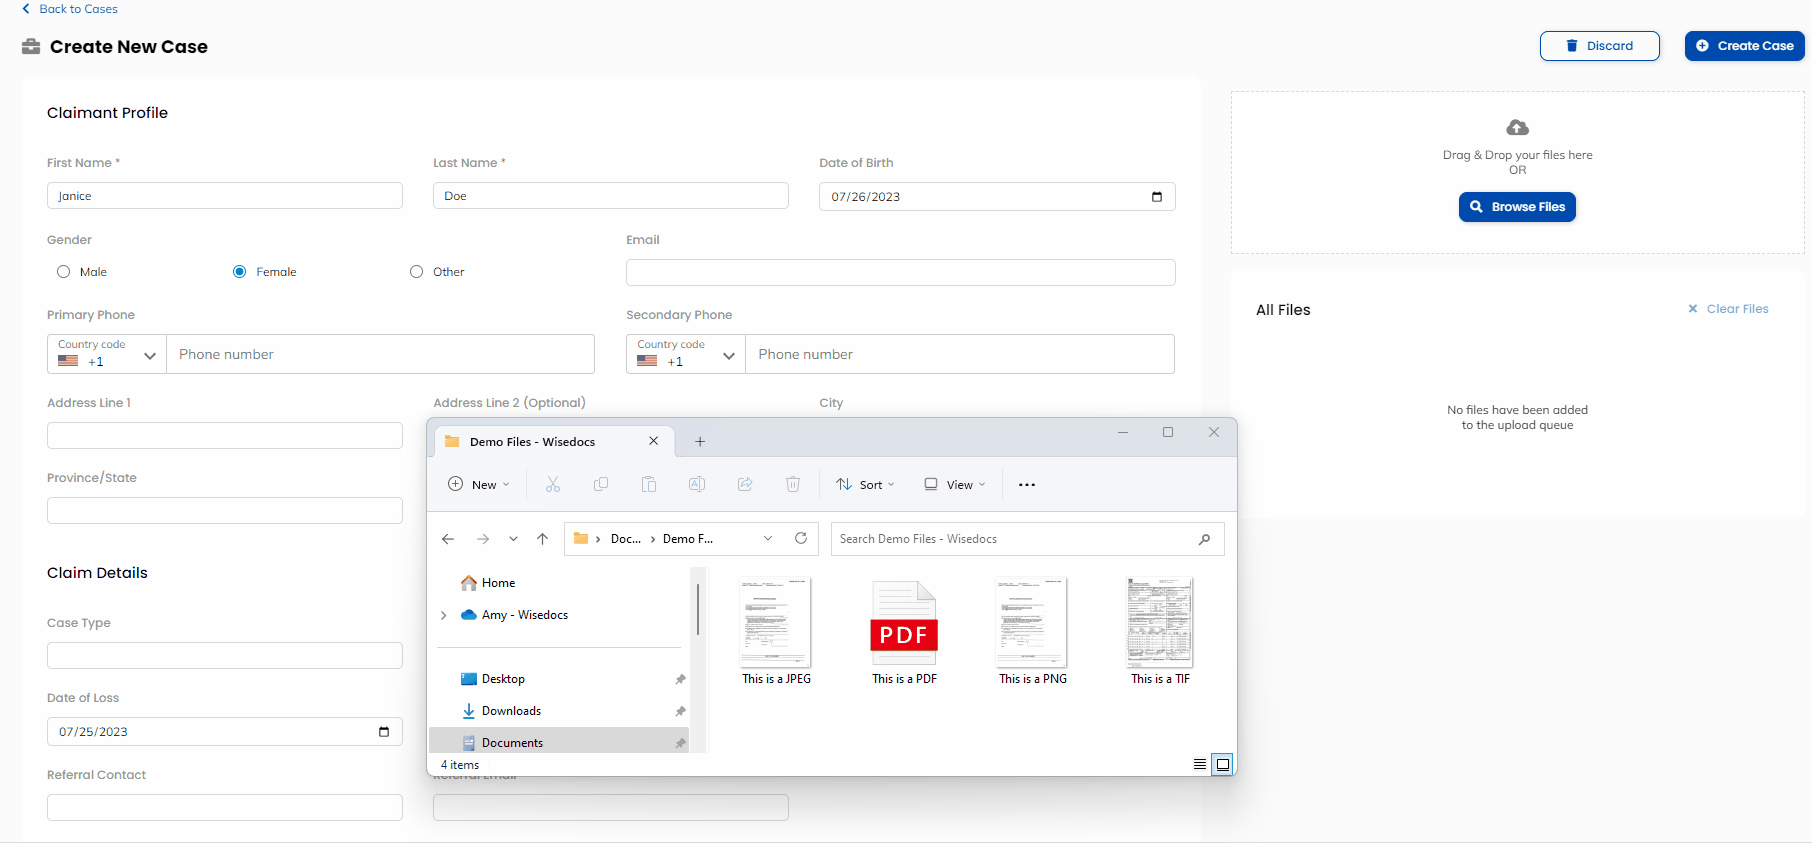
Task: Click the Rename icon in File Explorer toolbar
Action: point(697,484)
